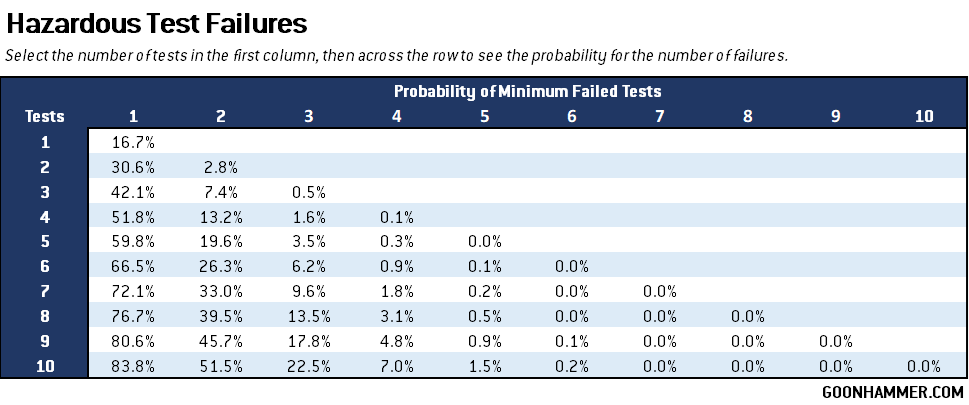Select the column header for 10 failed tests
Screen dimensions: 969x405
(924, 116)
